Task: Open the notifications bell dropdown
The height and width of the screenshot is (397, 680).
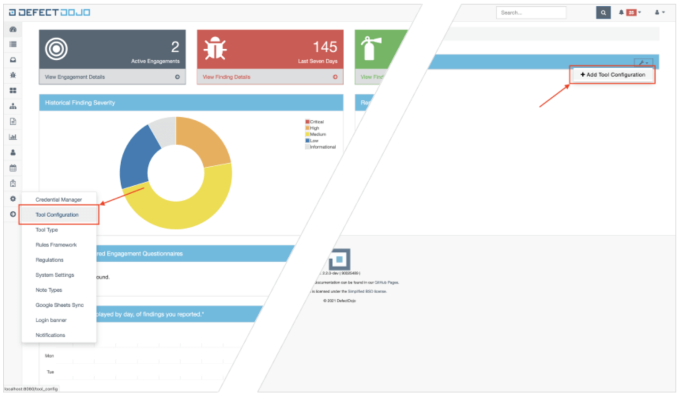Action: click(x=630, y=13)
